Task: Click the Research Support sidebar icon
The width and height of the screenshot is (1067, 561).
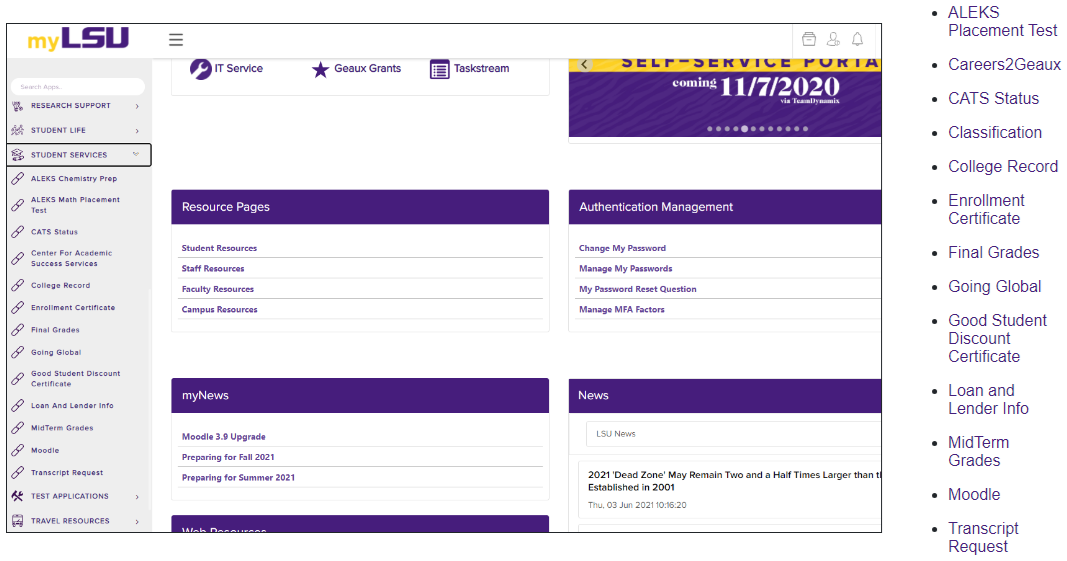Action: [18, 106]
